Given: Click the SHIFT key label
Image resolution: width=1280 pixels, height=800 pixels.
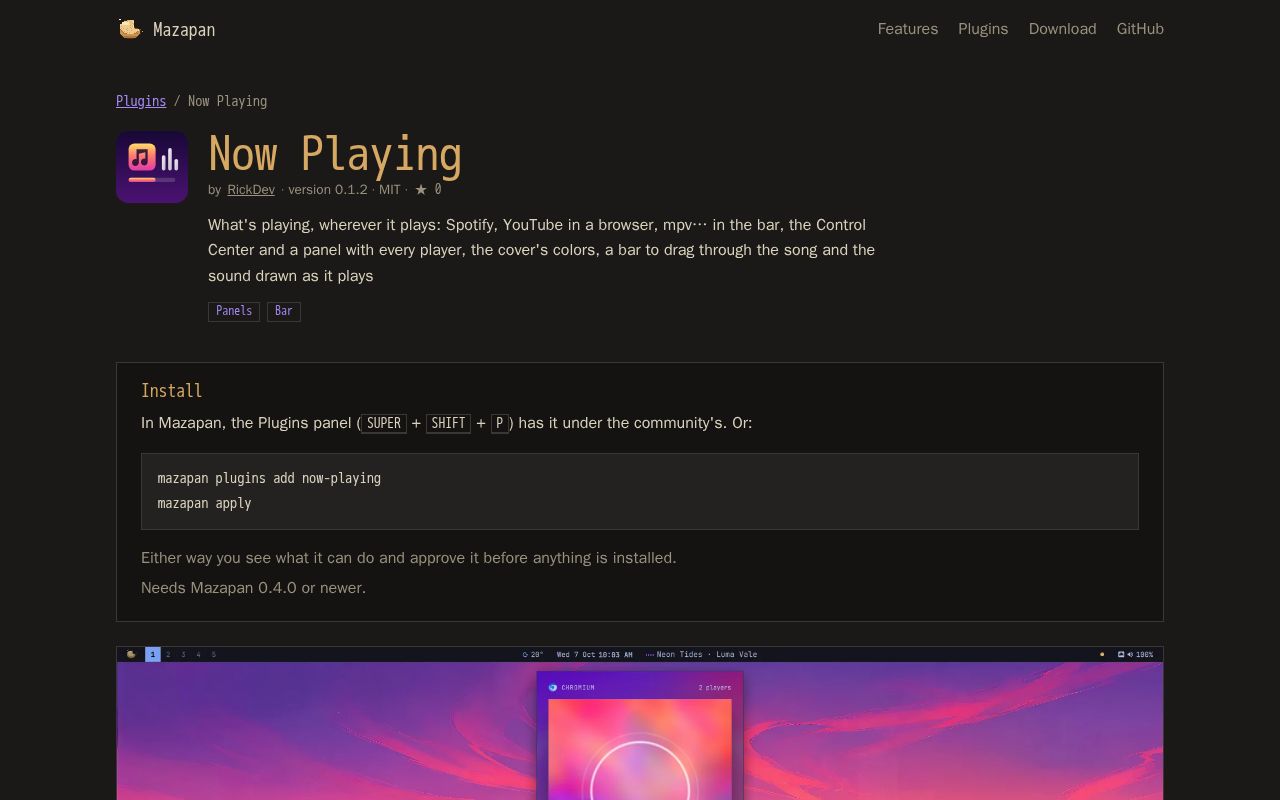Looking at the screenshot, I should point(448,423).
